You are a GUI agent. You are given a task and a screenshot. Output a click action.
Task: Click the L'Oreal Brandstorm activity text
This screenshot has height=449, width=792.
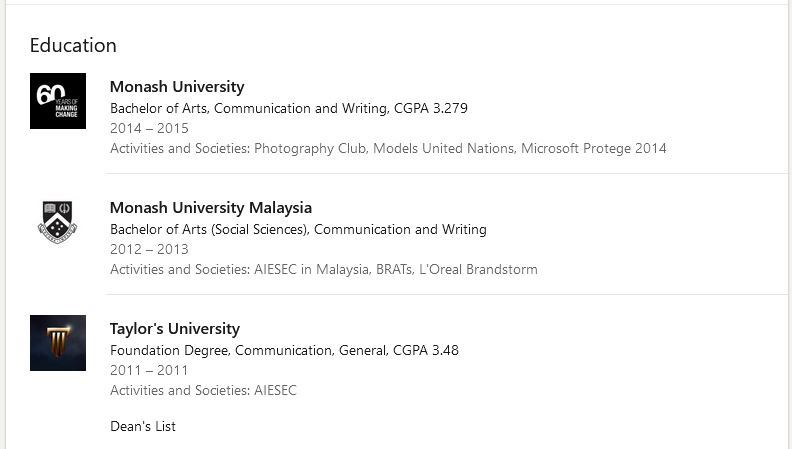[477, 269]
